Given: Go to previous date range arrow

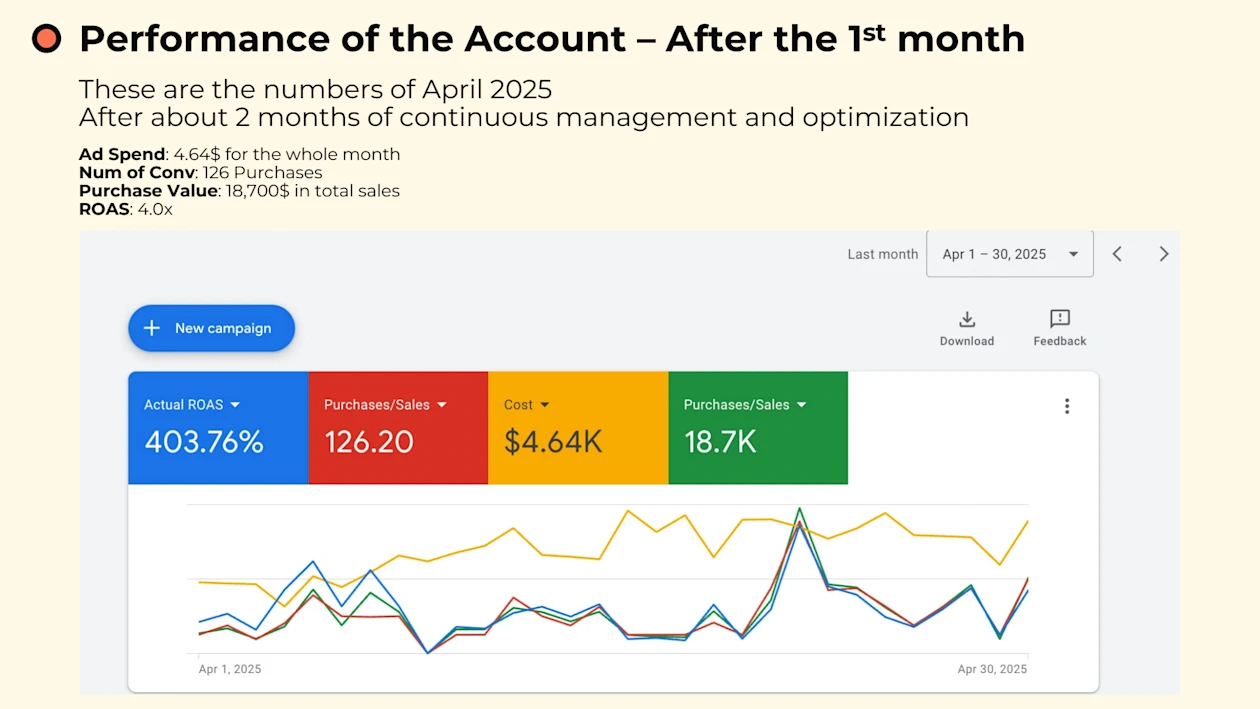Looking at the screenshot, I should (1117, 254).
